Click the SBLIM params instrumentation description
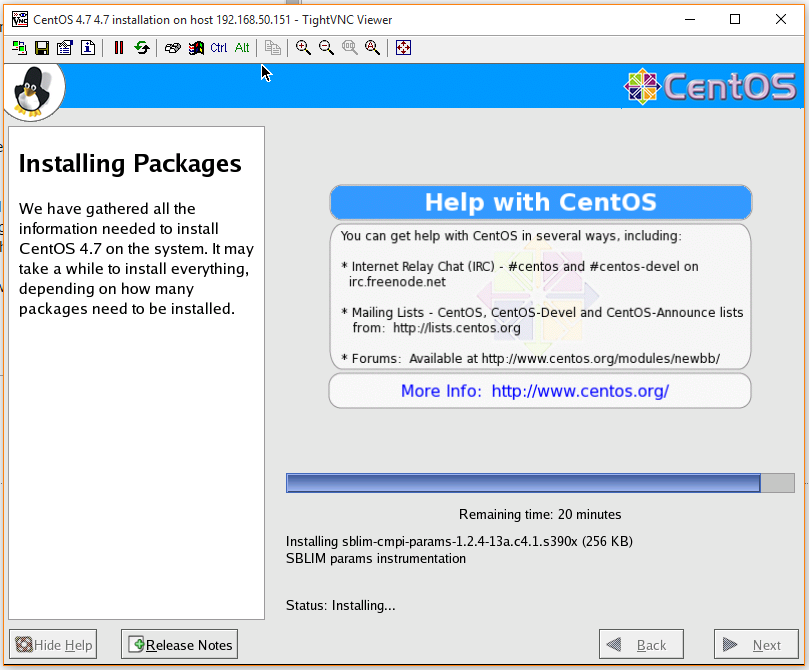The width and height of the screenshot is (809, 670). 376,559
